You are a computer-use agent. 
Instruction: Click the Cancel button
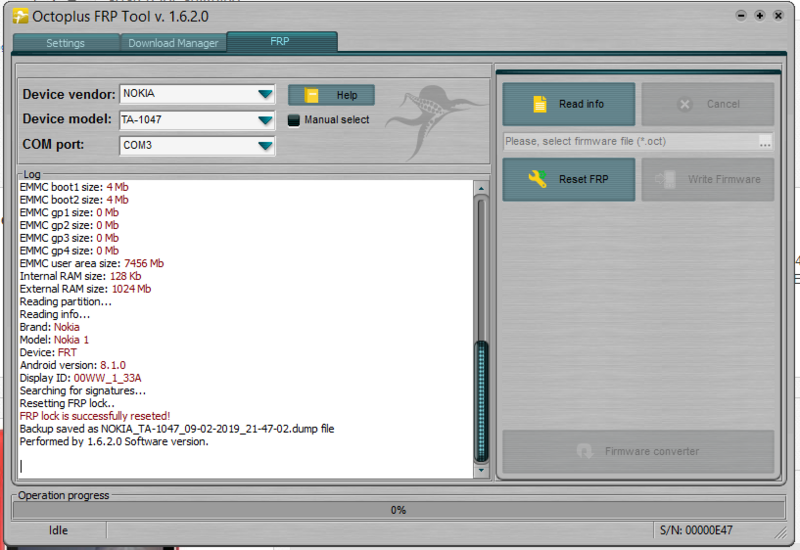click(708, 104)
